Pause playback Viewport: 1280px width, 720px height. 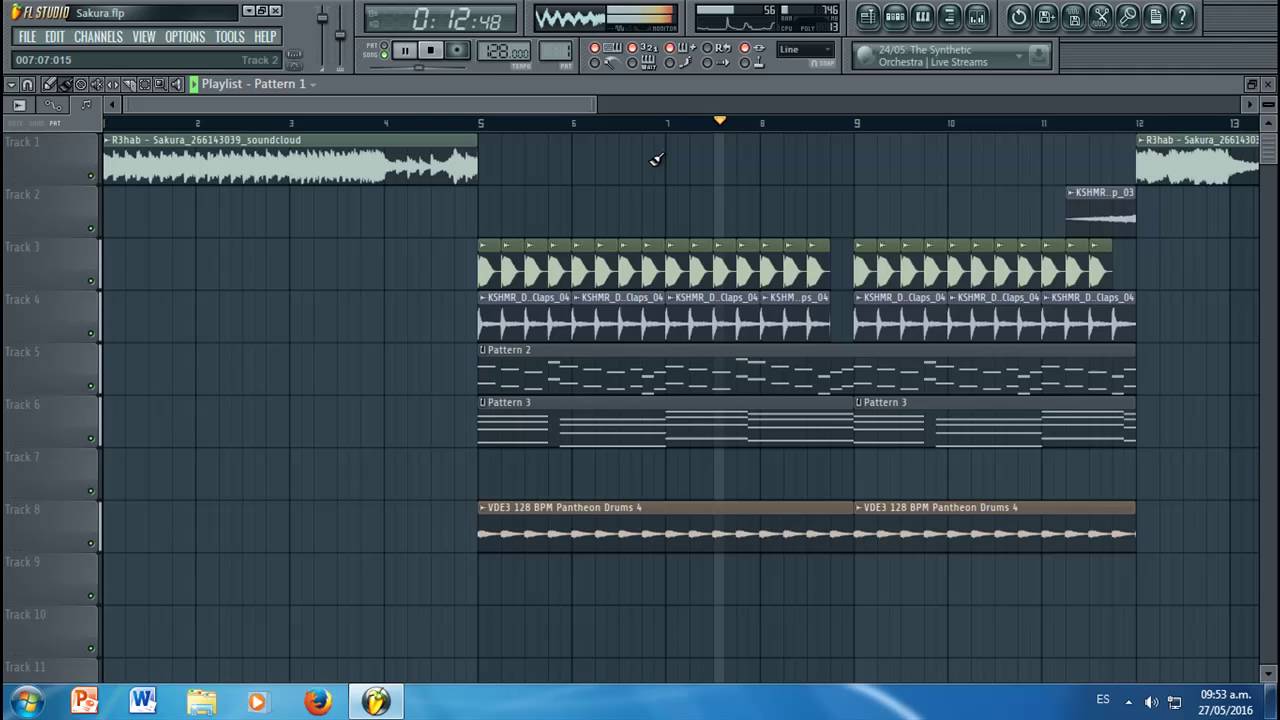405,50
